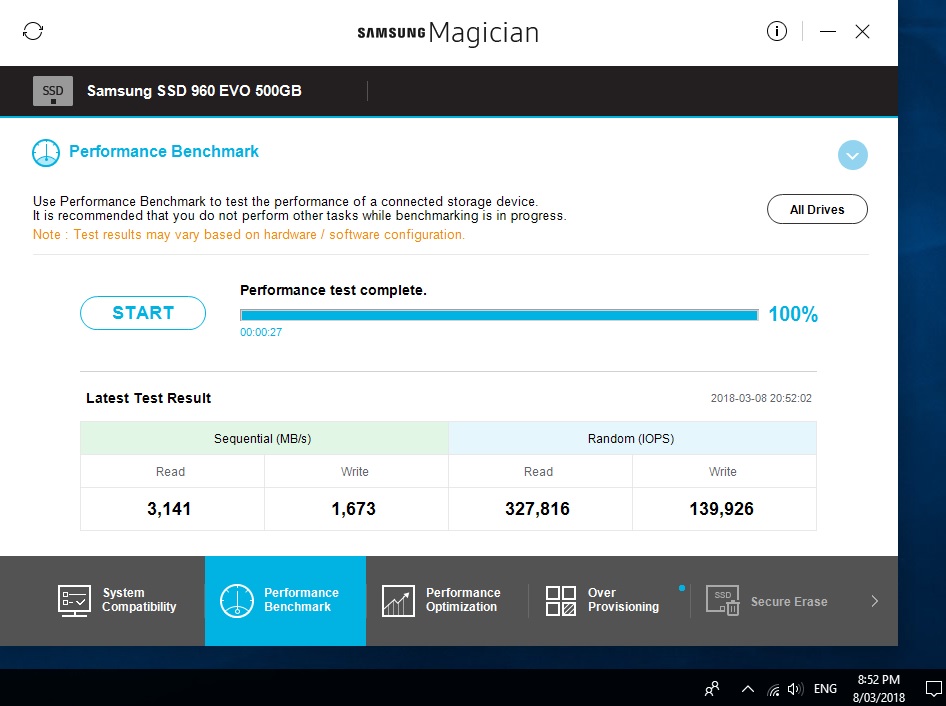Open the Over Provisioning tab

click(x=609, y=600)
